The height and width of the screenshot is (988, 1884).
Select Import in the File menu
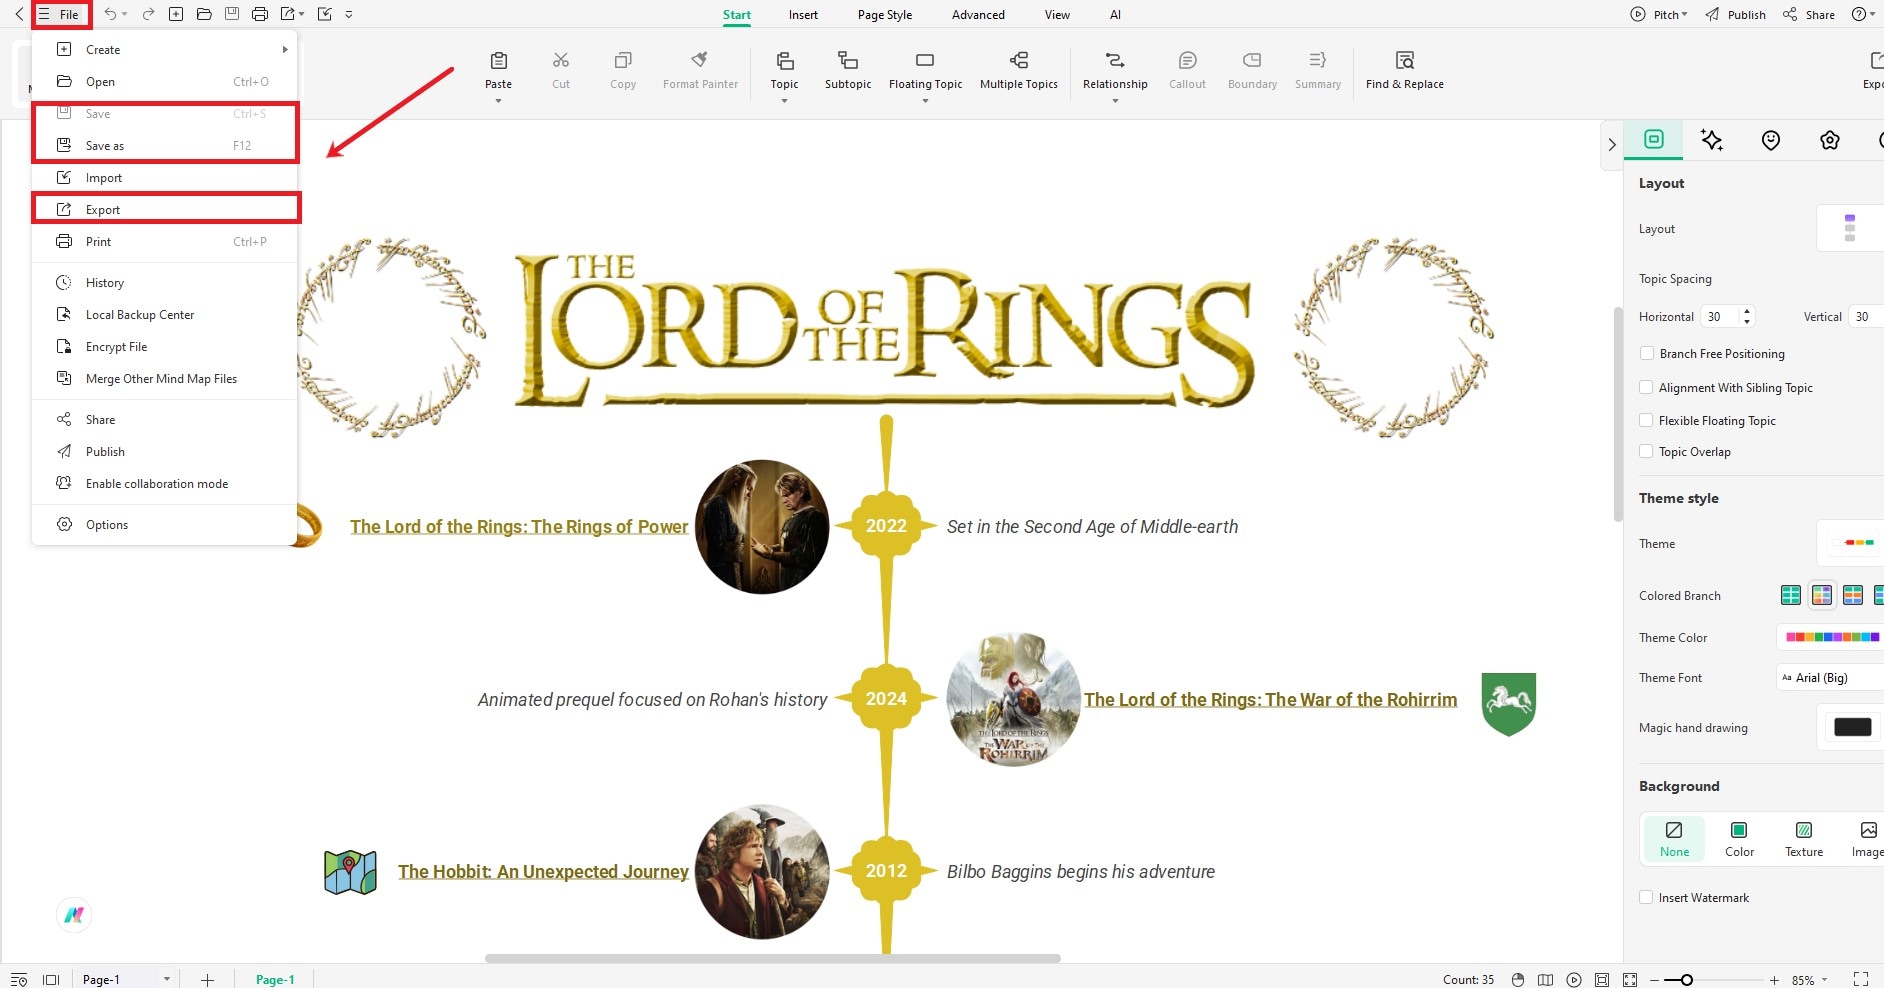(x=165, y=177)
